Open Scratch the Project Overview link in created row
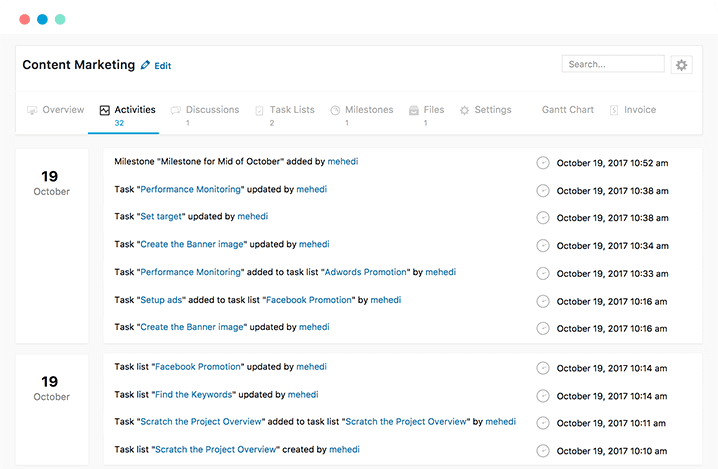 (216, 449)
